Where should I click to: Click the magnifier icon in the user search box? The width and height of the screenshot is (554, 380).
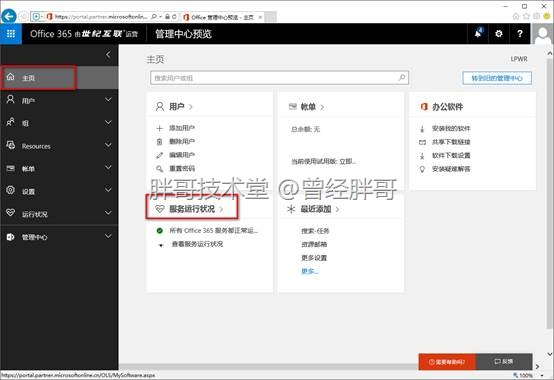402,78
